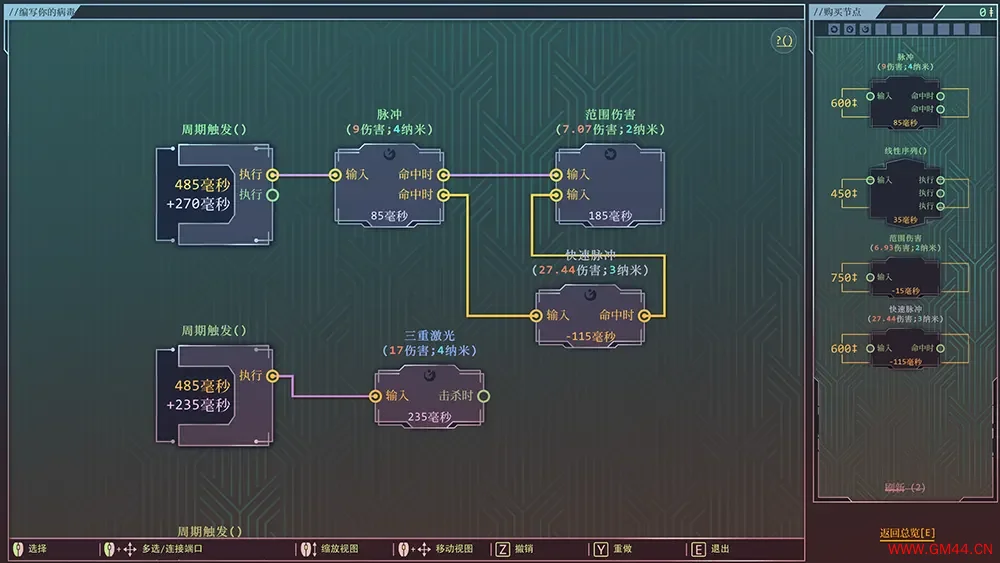Click the 多选/连接端口 label in the bottom bar
The height and width of the screenshot is (563, 1000).
(x=172, y=549)
